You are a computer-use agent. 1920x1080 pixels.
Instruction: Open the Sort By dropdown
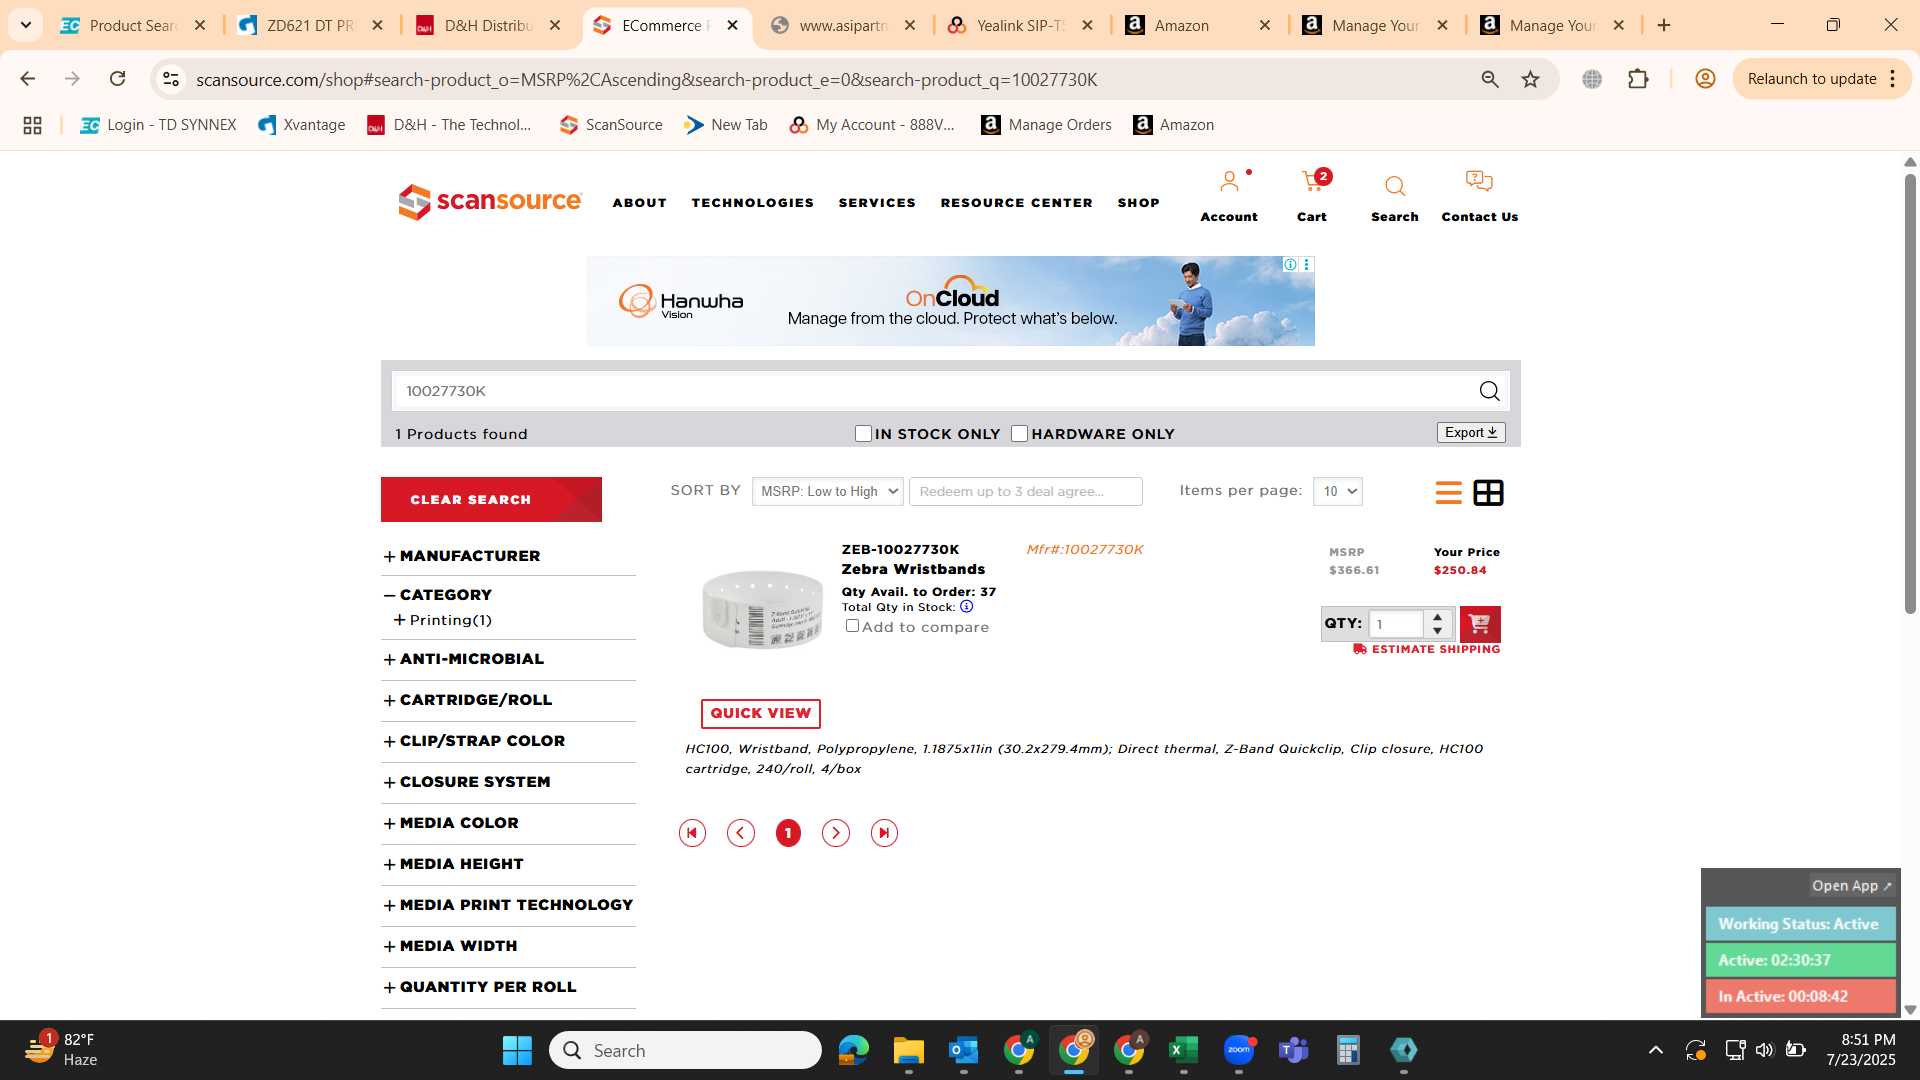click(x=828, y=491)
